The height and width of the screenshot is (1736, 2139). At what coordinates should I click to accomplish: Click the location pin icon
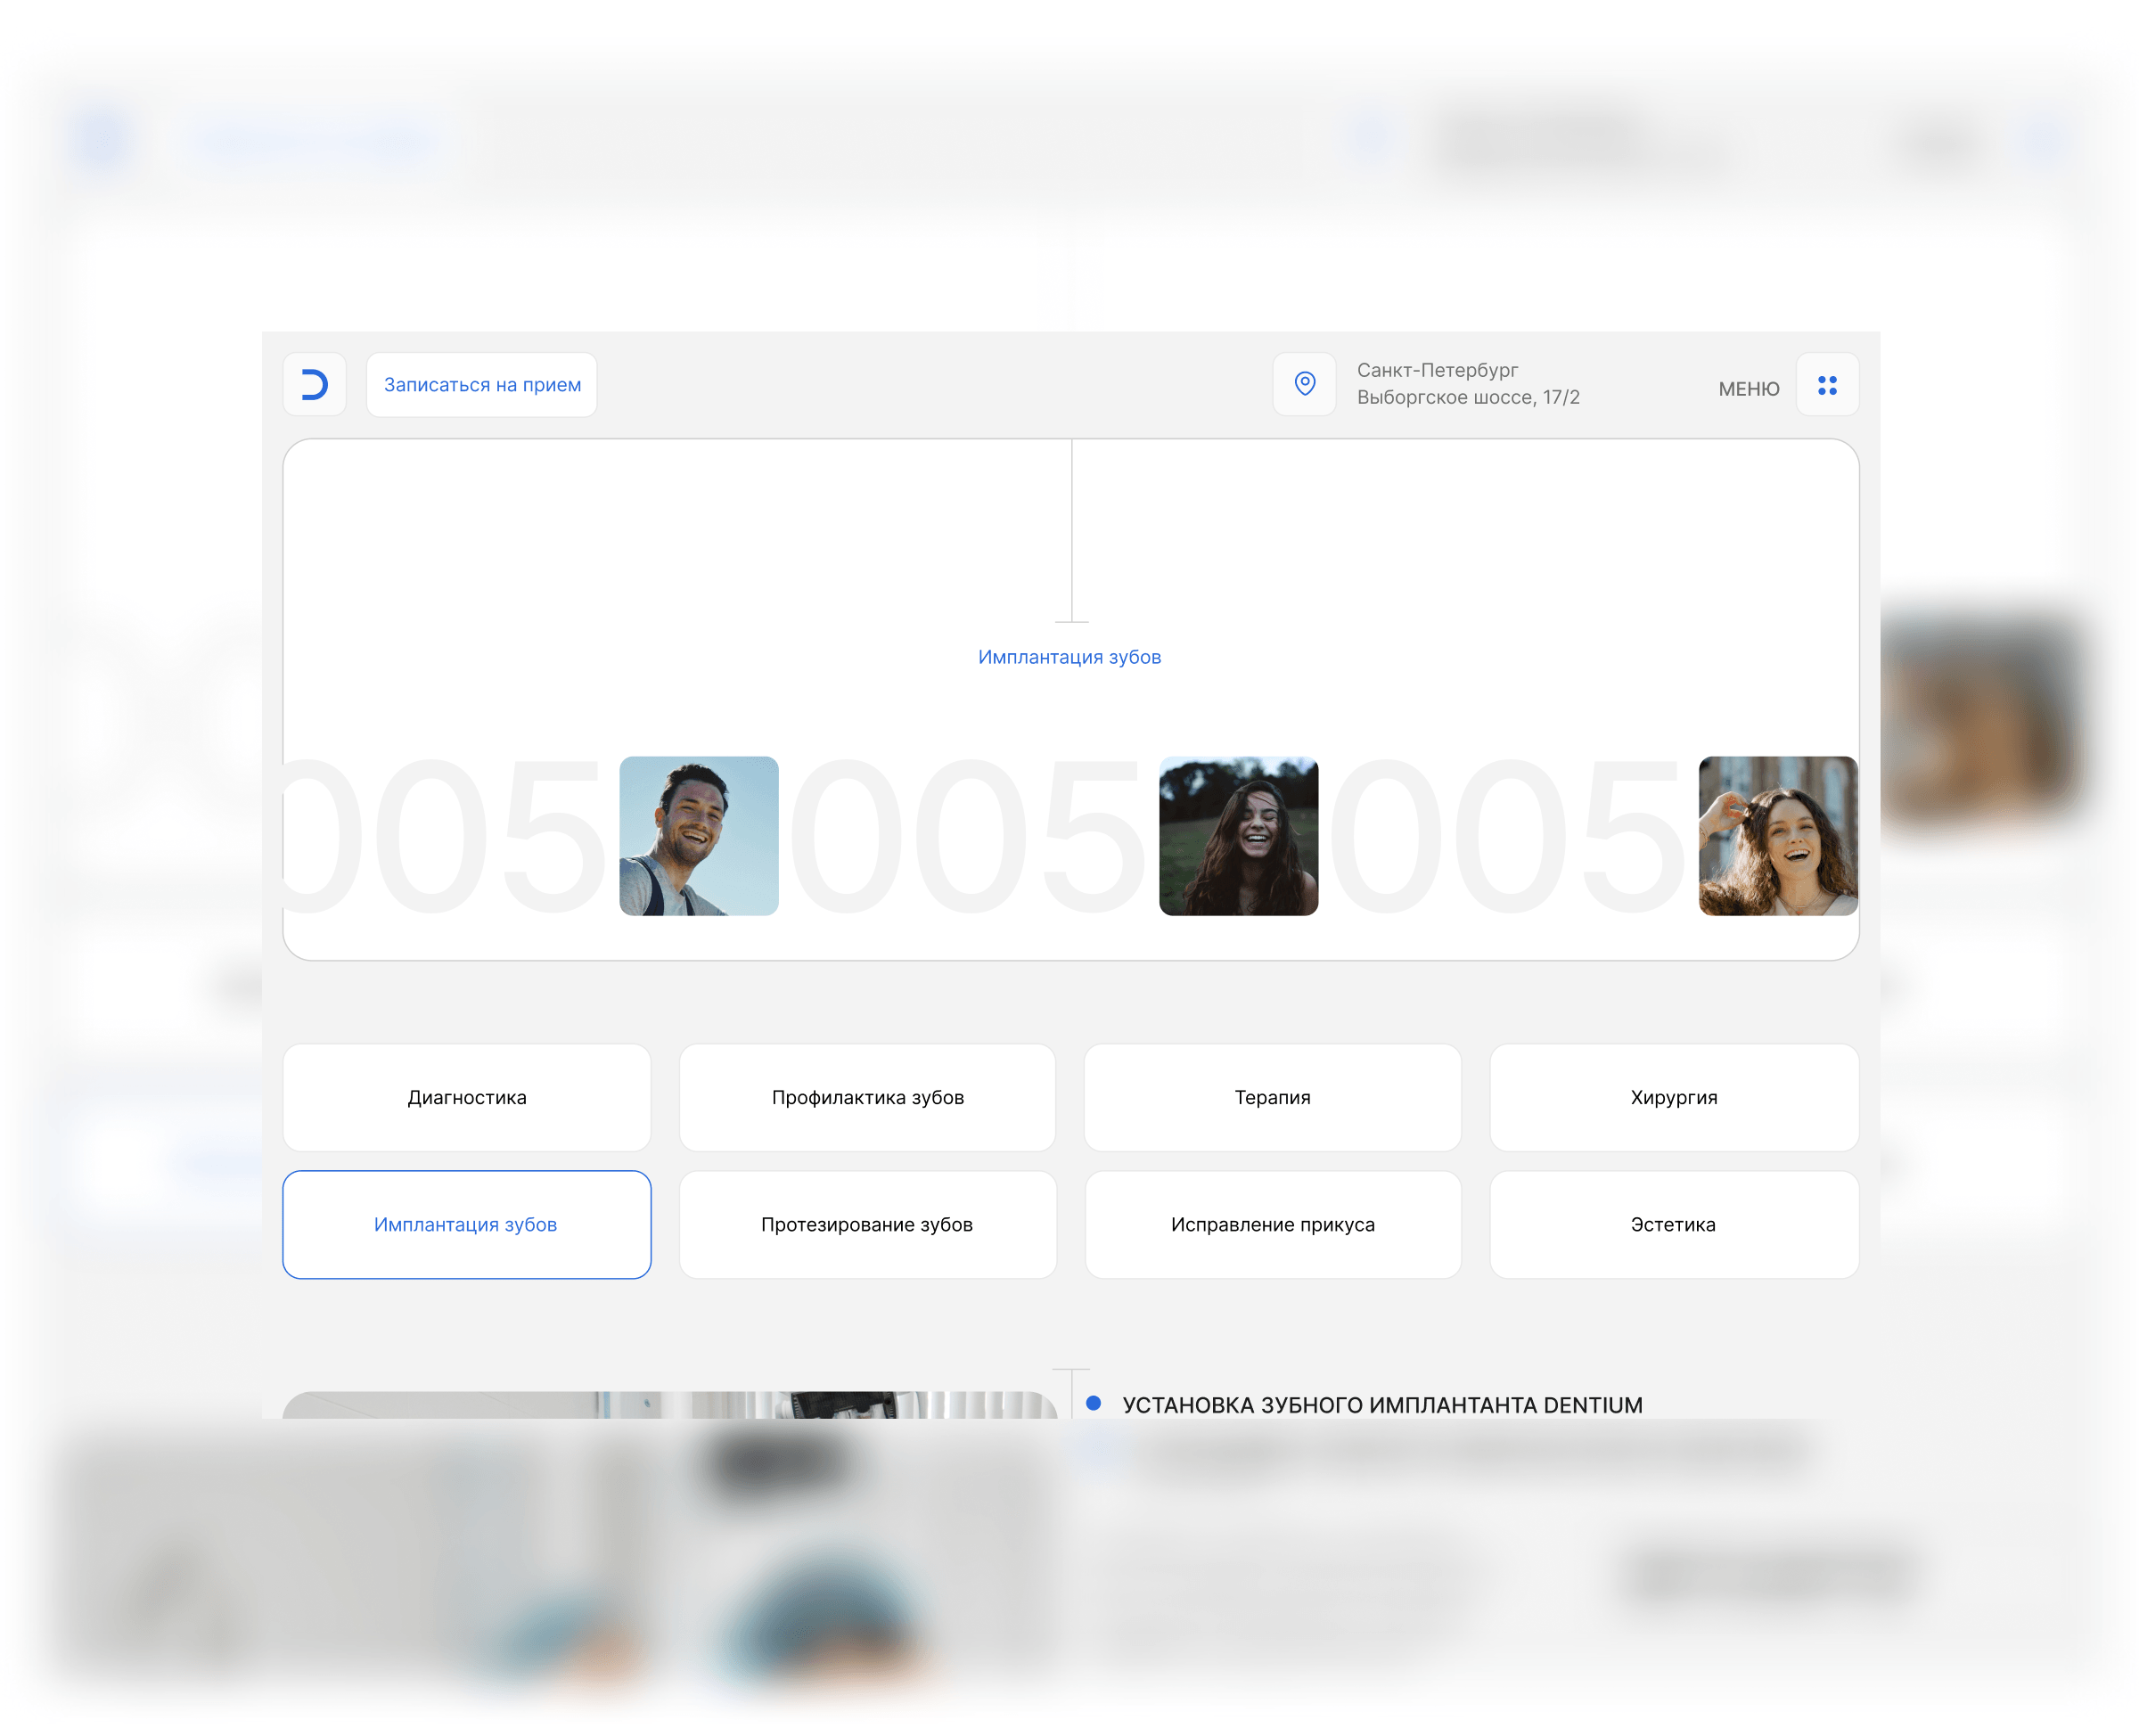1303,384
